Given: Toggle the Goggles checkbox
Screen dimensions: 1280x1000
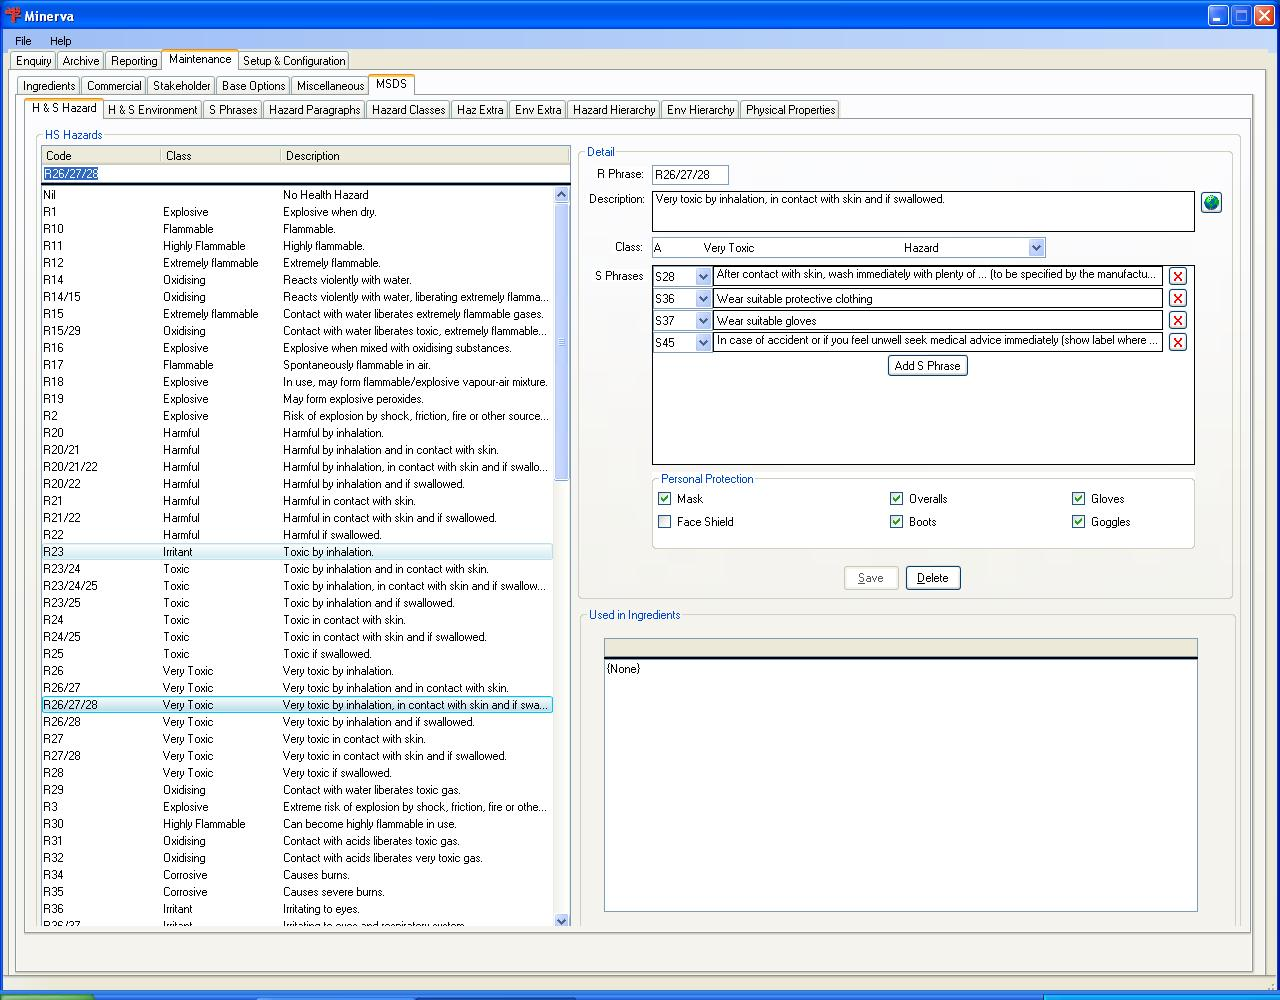Looking at the screenshot, I should [x=1078, y=521].
